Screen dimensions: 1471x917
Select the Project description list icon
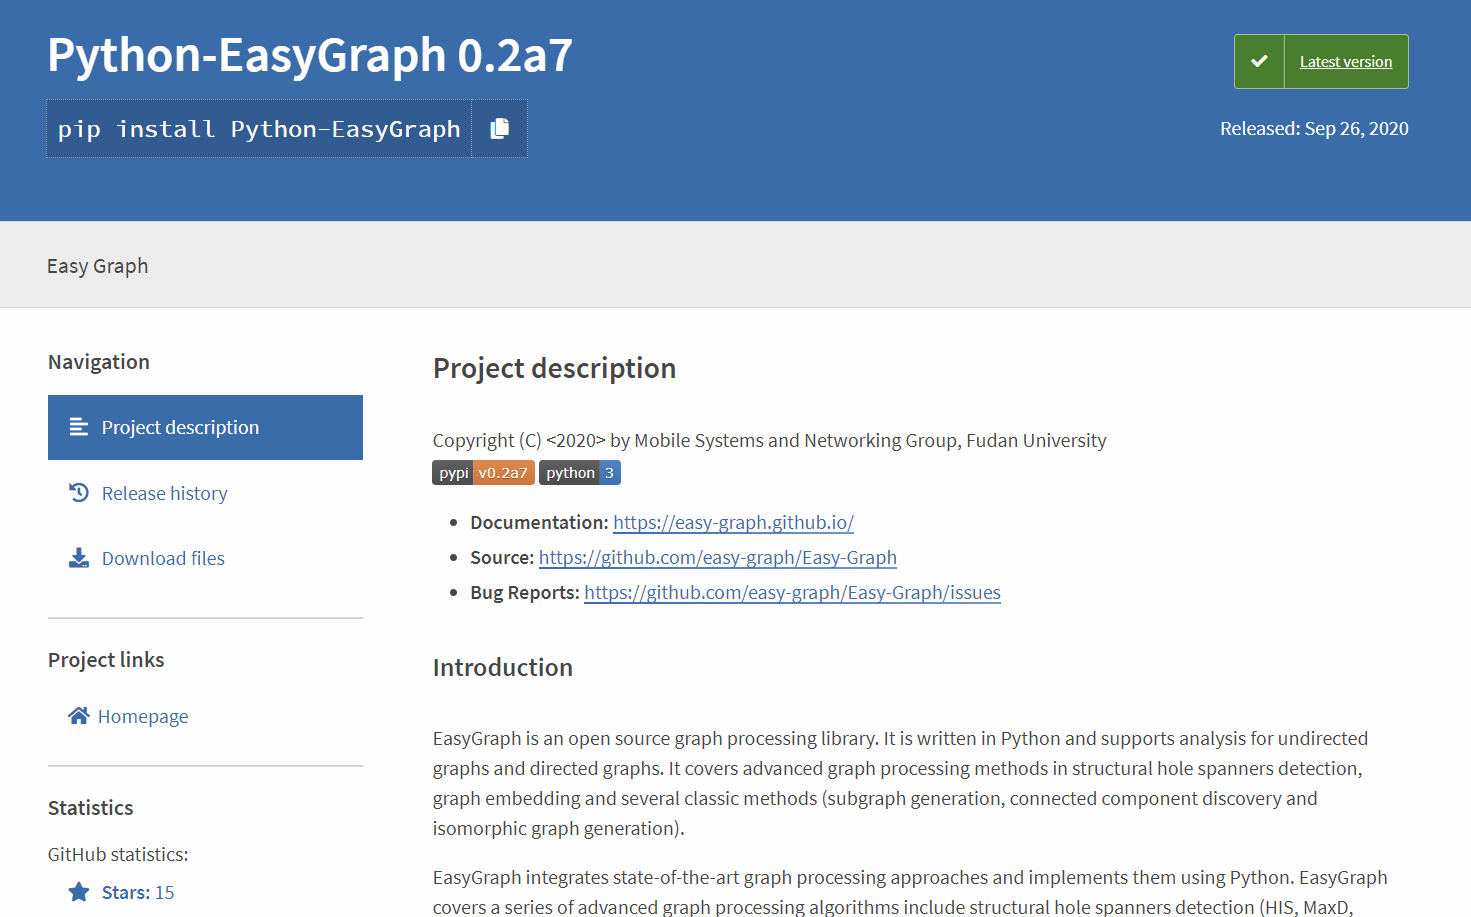click(x=78, y=426)
